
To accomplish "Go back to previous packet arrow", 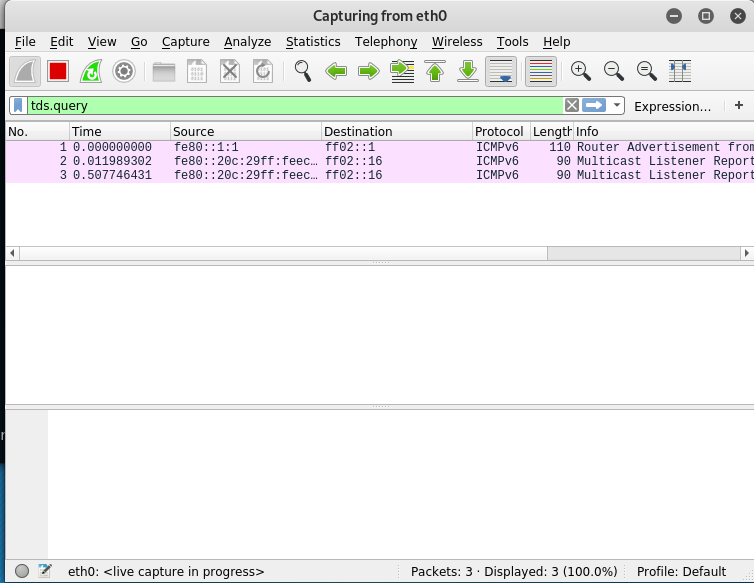I will pos(336,72).
